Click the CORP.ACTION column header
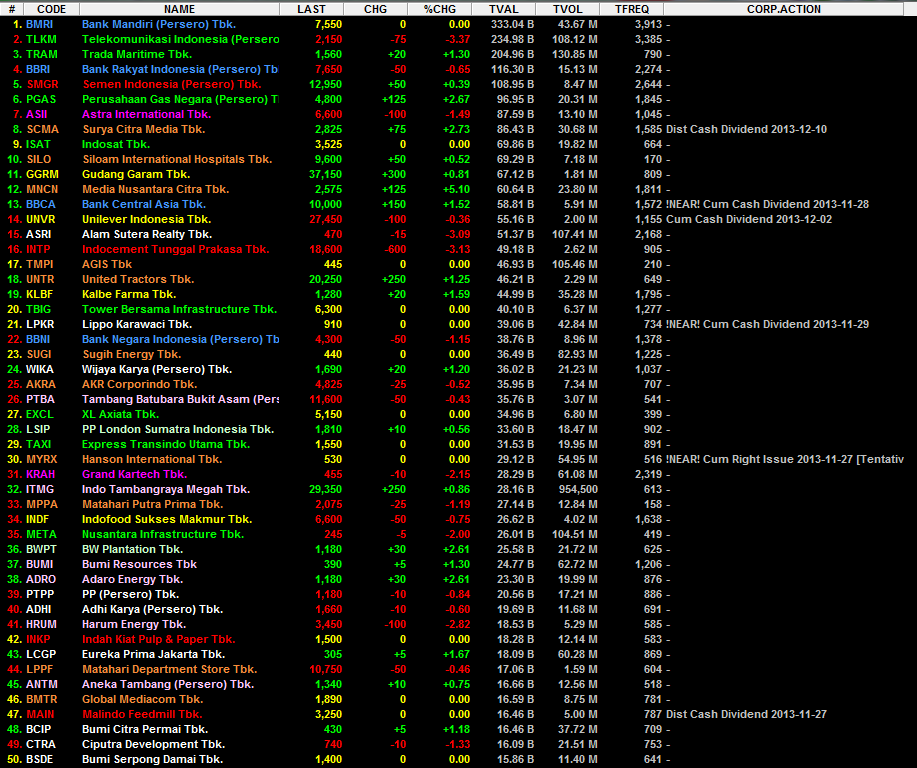The height and width of the screenshot is (768, 917). tap(784, 9)
